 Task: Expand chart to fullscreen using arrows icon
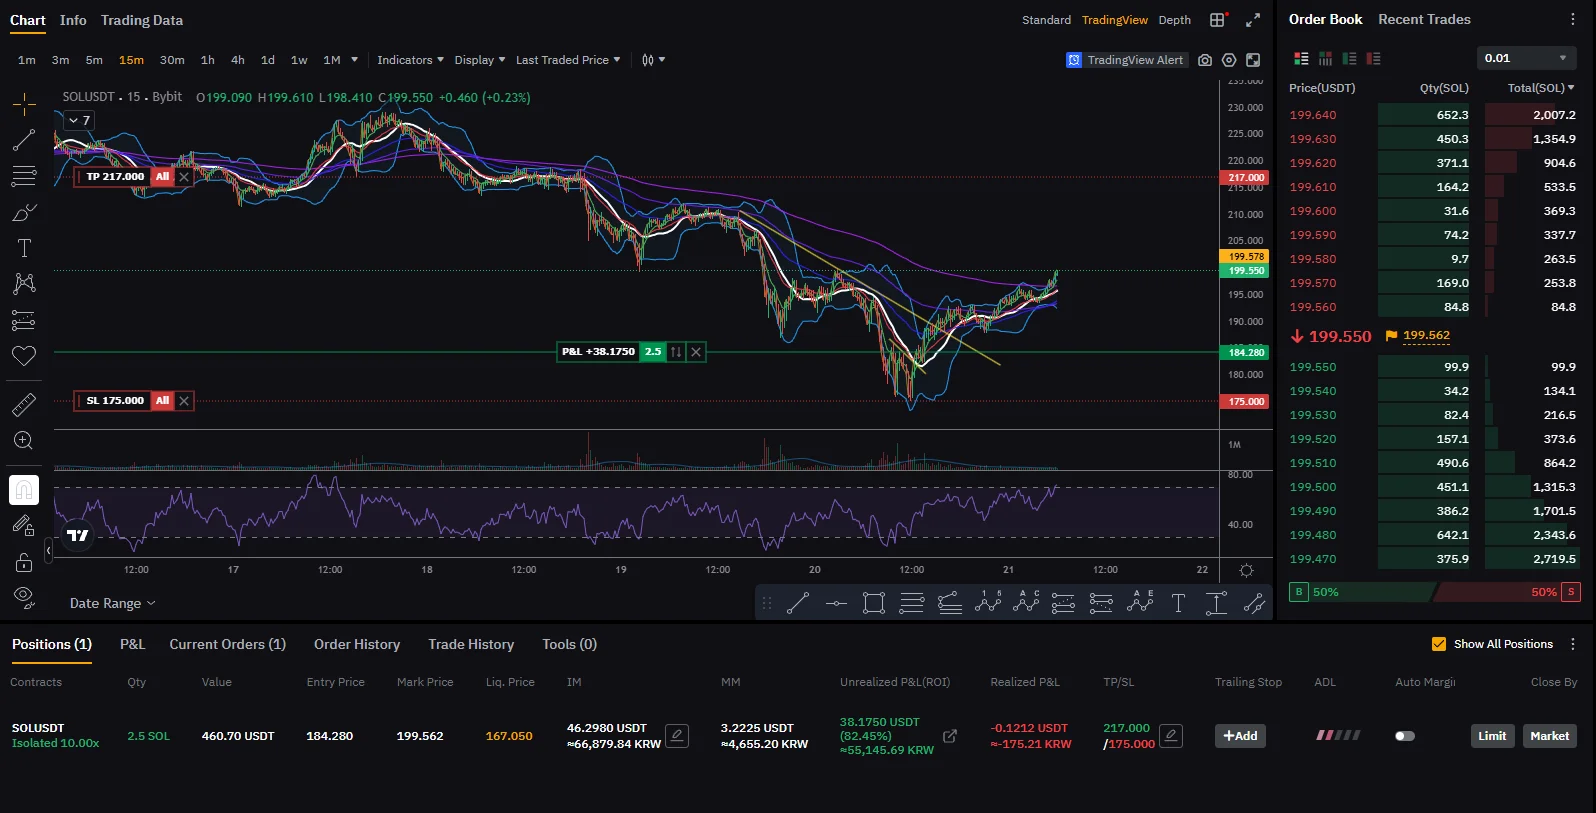pyautogui.click(x=1253, y=20)
